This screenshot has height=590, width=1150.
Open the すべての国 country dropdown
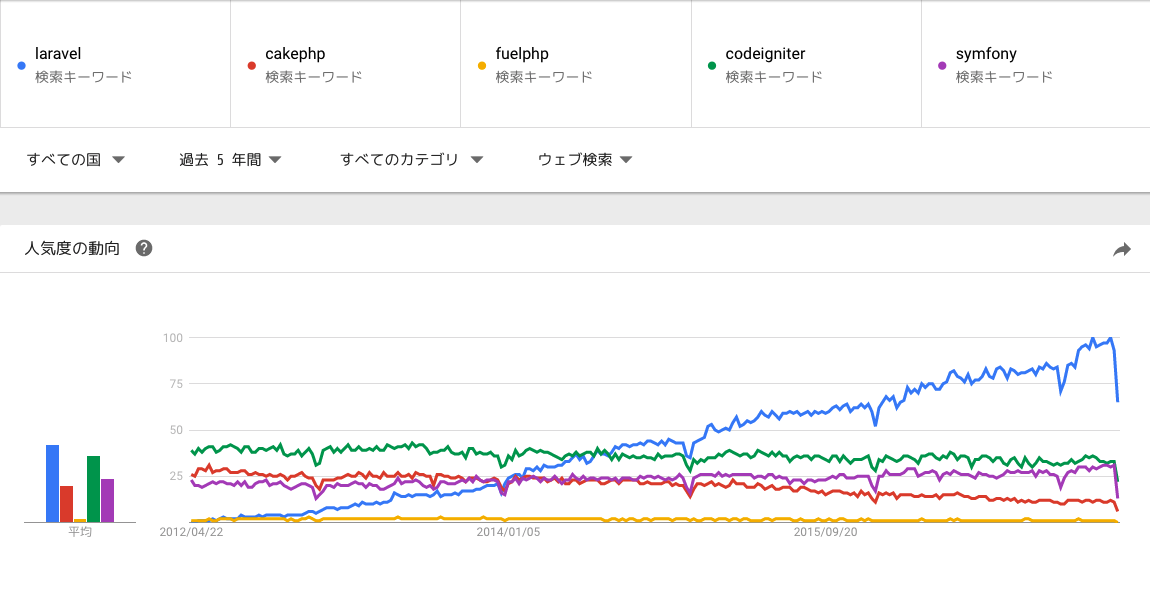pos(76,159)
